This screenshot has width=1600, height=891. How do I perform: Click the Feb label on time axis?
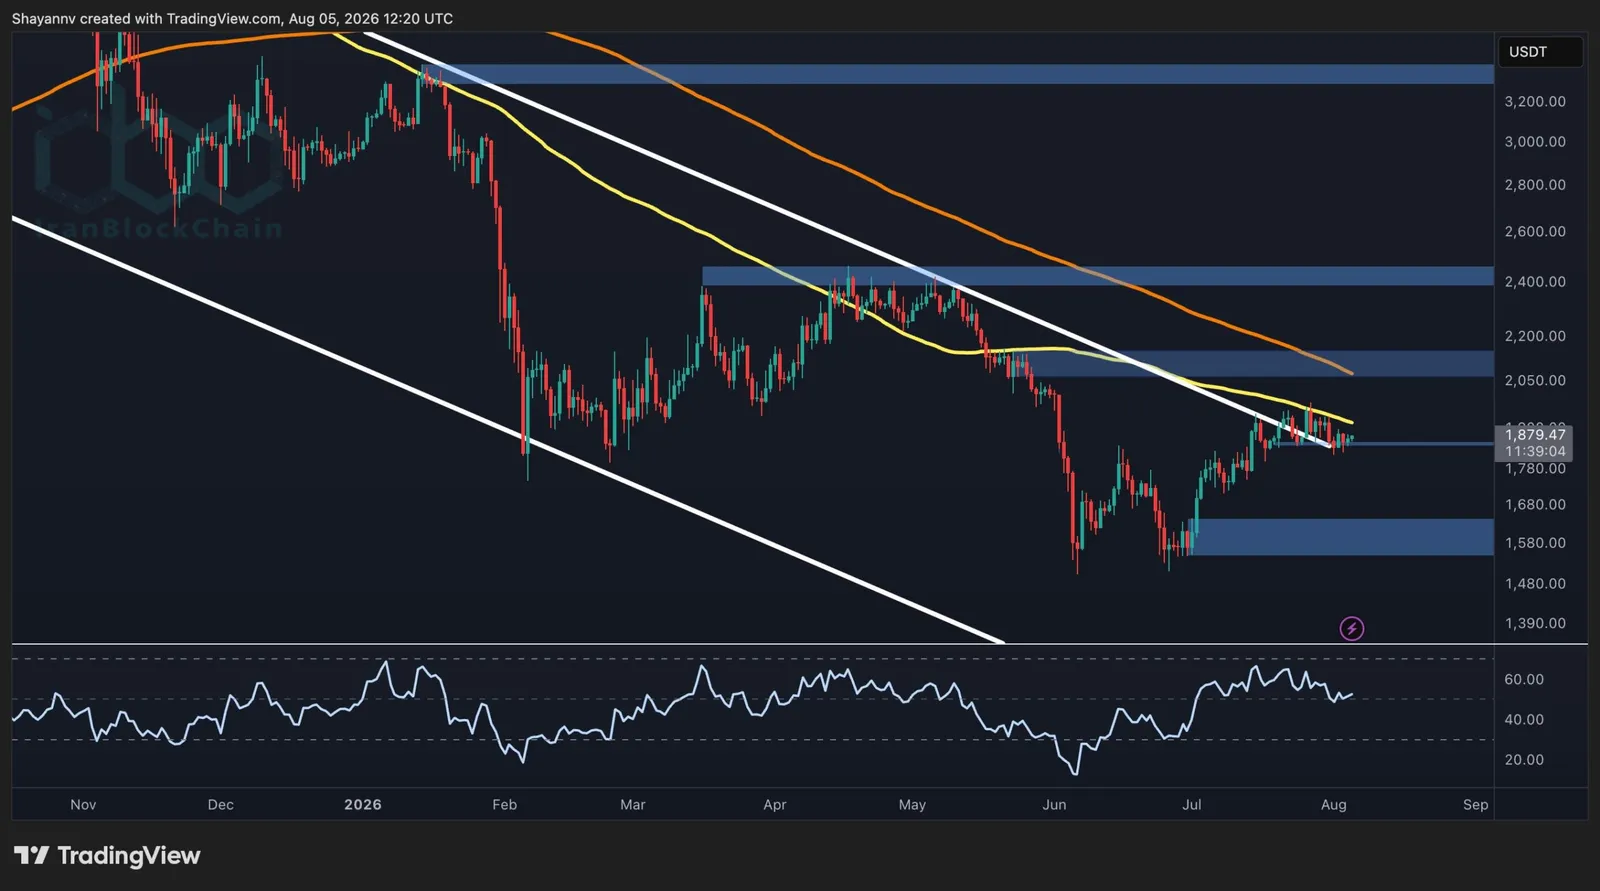(504, 804)
